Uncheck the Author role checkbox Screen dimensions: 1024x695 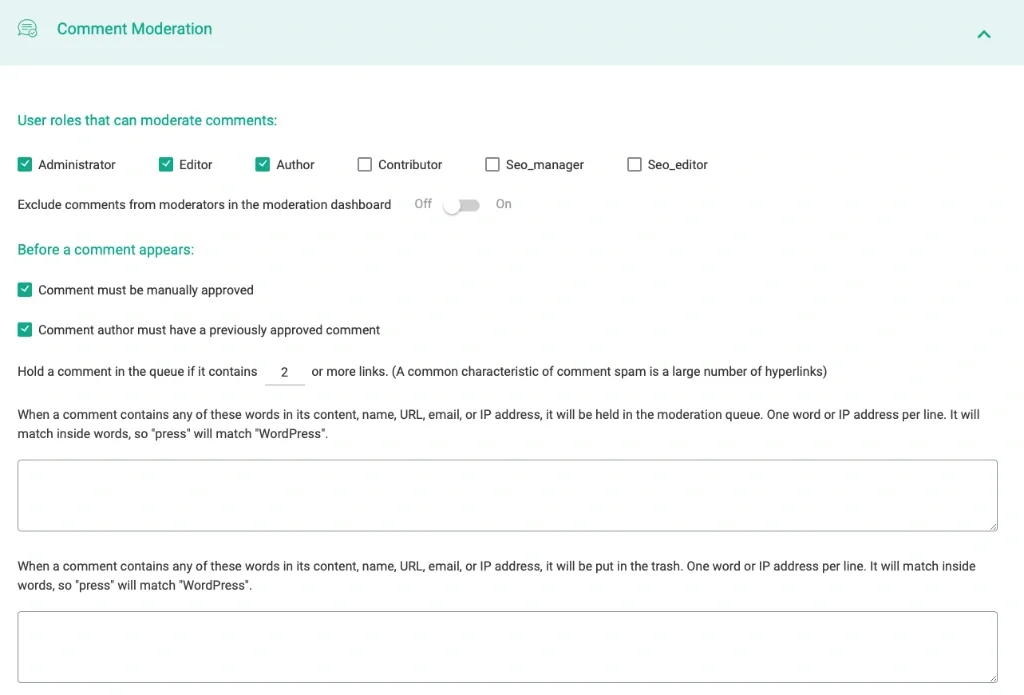tap(263, 164)
